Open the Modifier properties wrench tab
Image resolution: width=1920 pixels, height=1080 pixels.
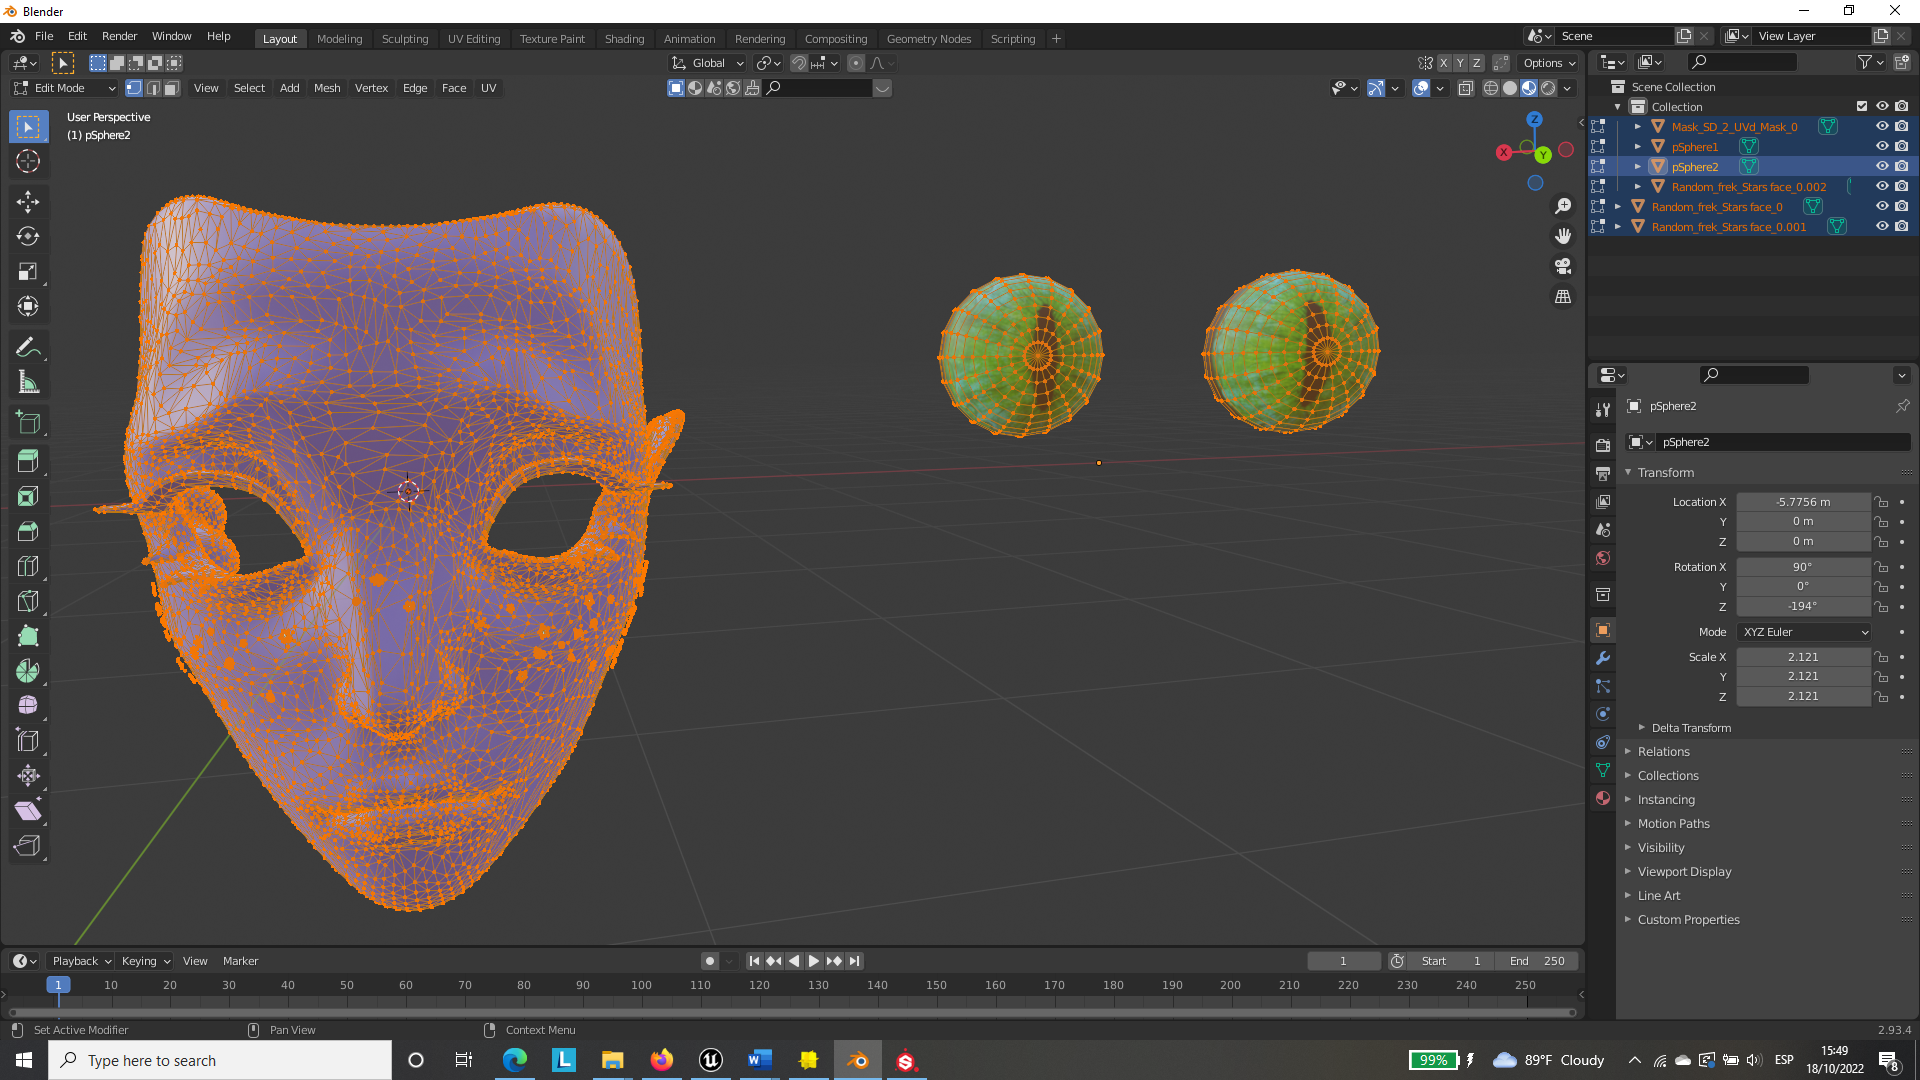tap(1603, 658)
